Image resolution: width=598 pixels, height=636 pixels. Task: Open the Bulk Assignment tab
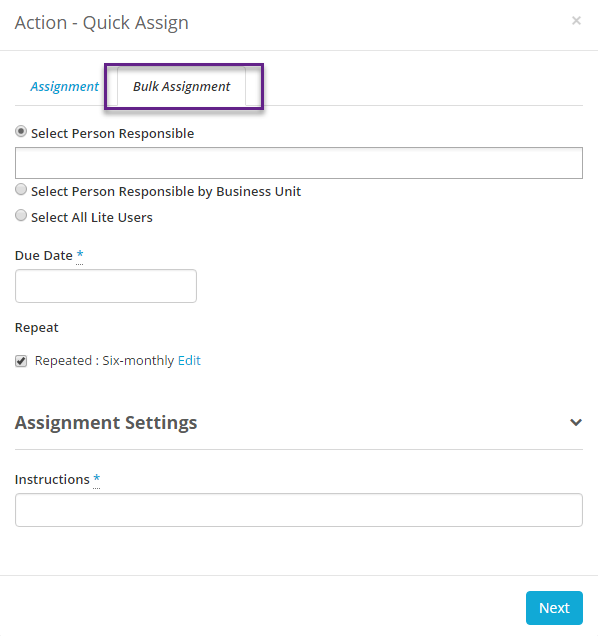pyautogui.click(x=181, y=86)
